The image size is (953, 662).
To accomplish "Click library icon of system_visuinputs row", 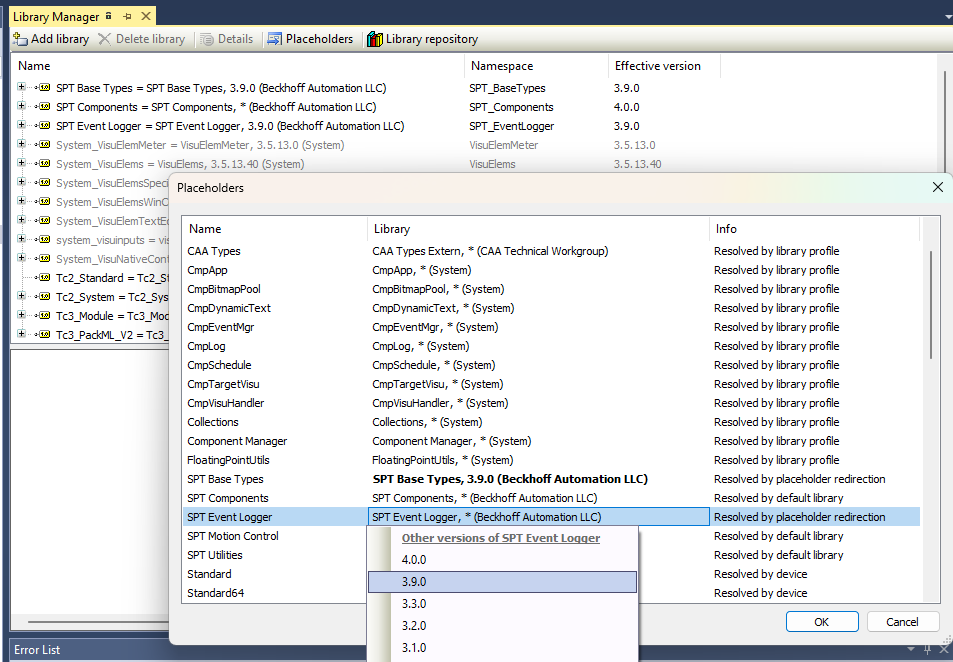I will tap(44, 240).
